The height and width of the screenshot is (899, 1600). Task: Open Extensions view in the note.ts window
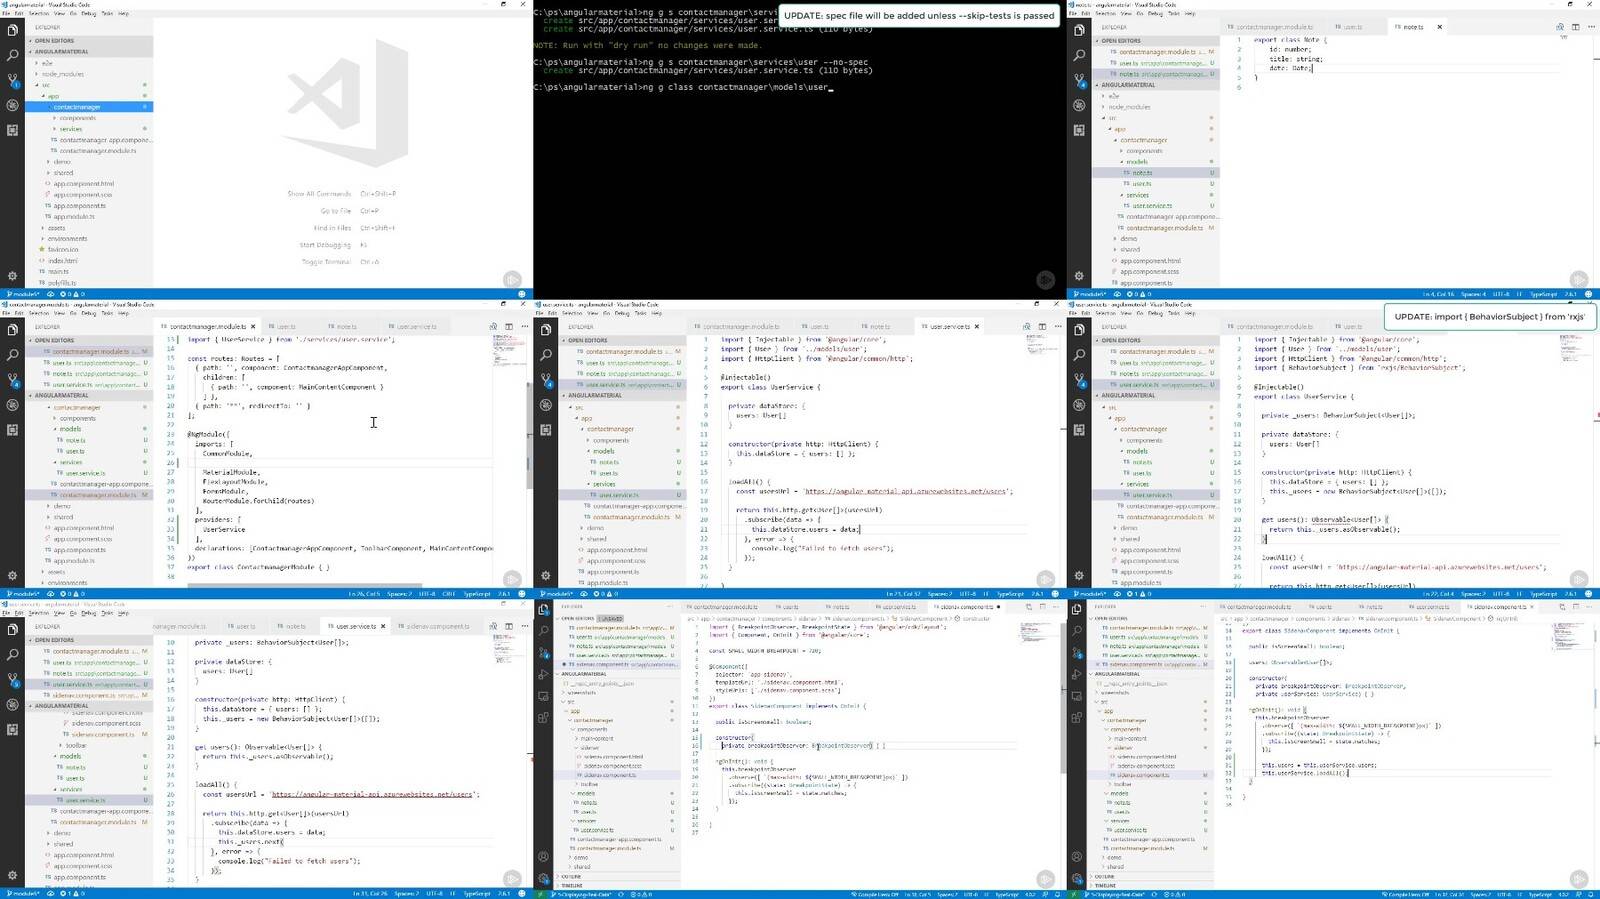click(1079, 130)
